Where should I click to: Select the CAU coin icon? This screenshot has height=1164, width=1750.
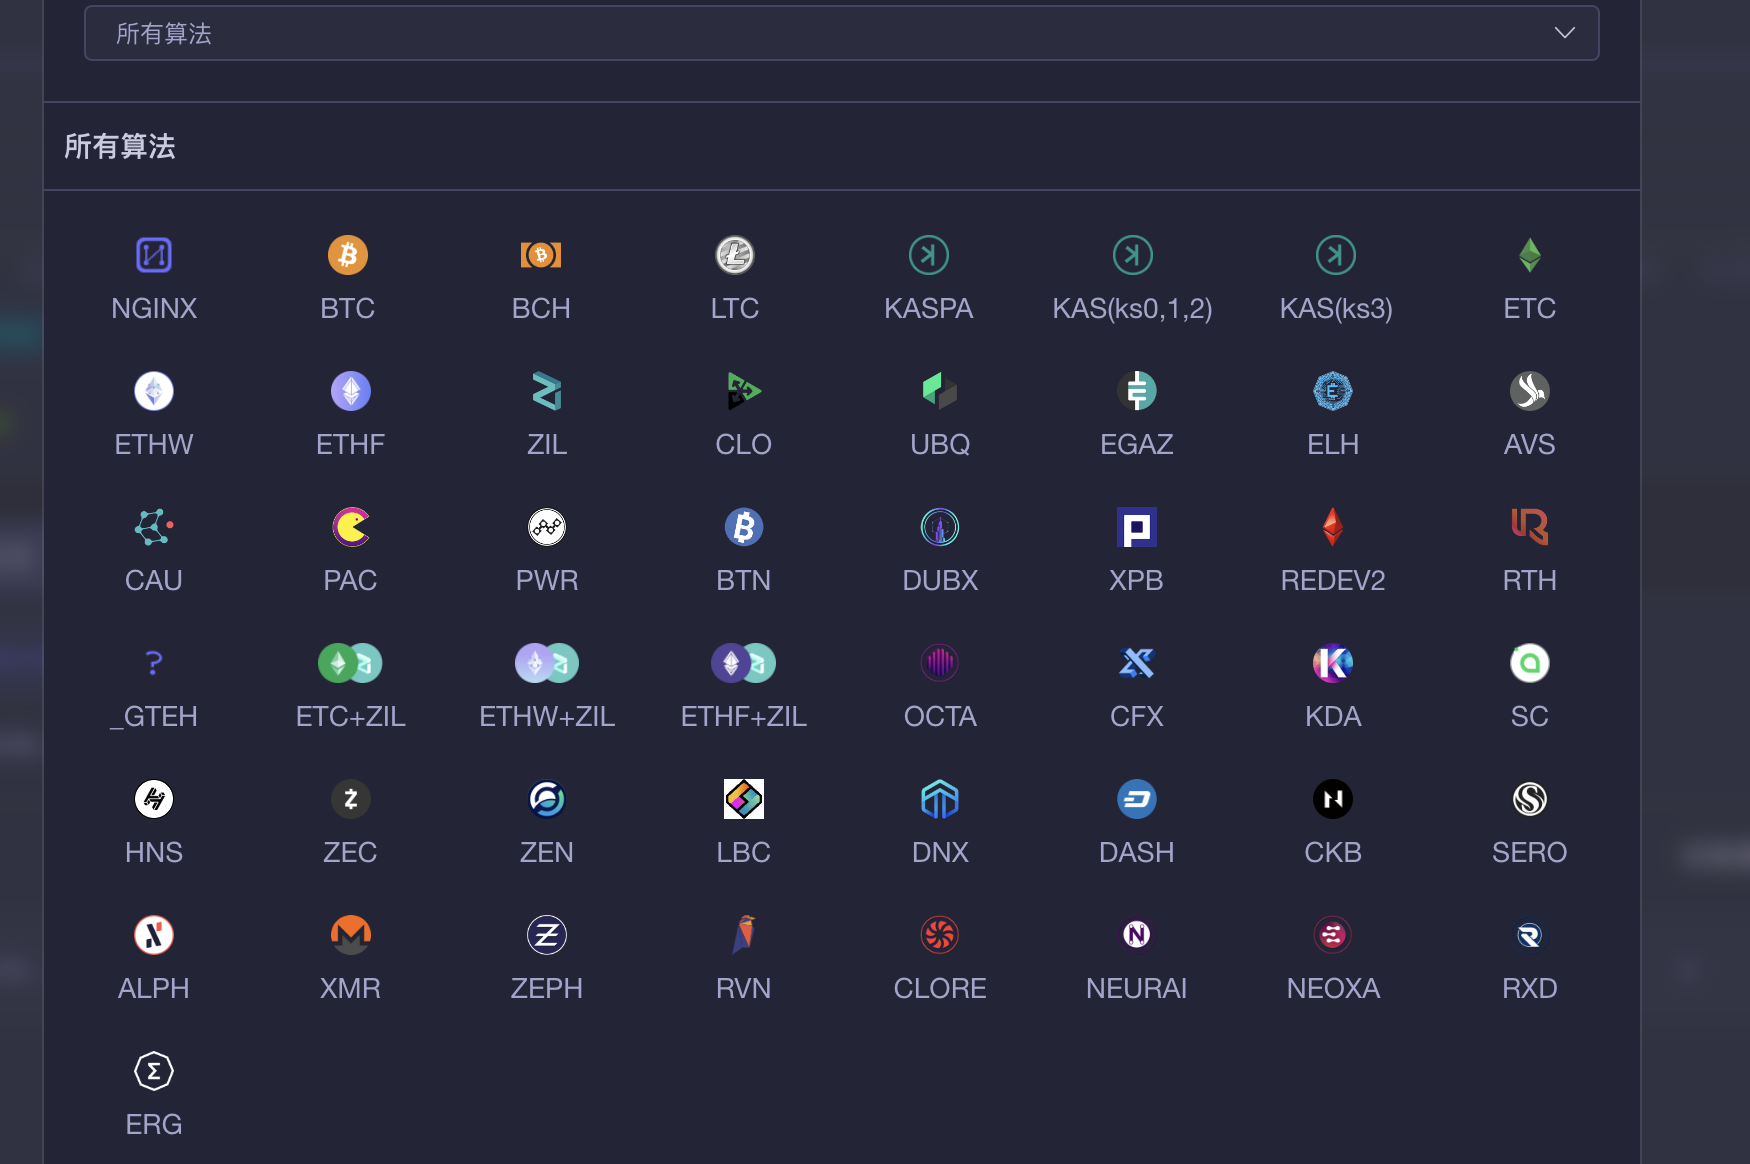pos(154,527)
